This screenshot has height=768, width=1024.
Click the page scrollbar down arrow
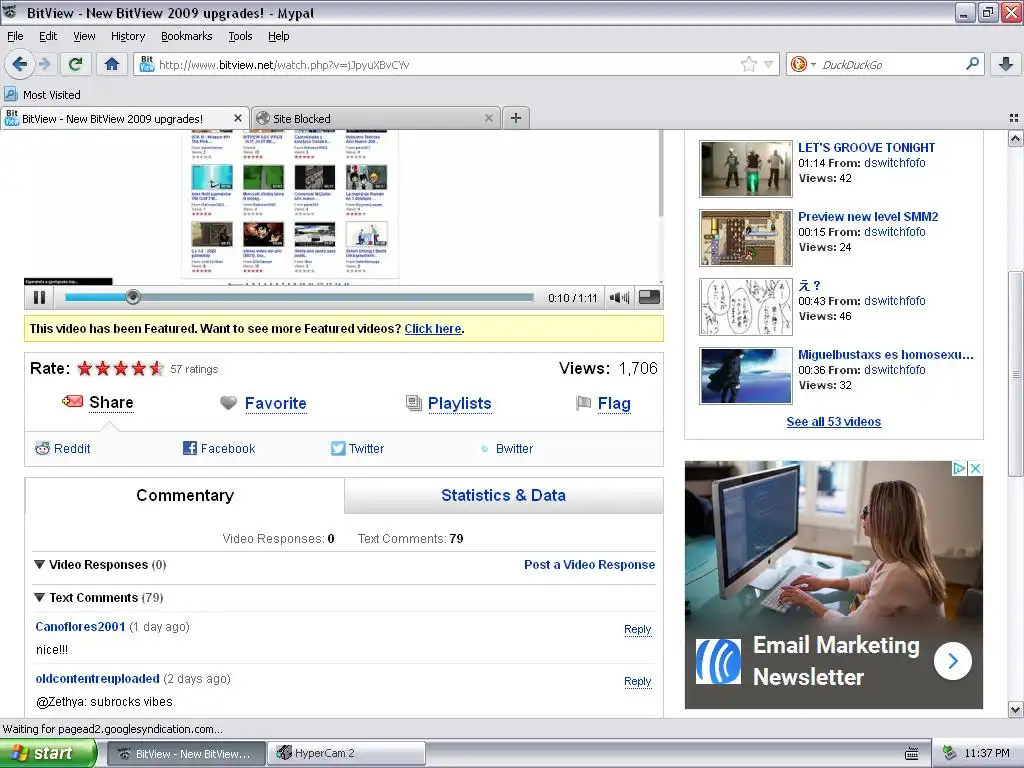pyautogui.click(x=1016, y=709)
